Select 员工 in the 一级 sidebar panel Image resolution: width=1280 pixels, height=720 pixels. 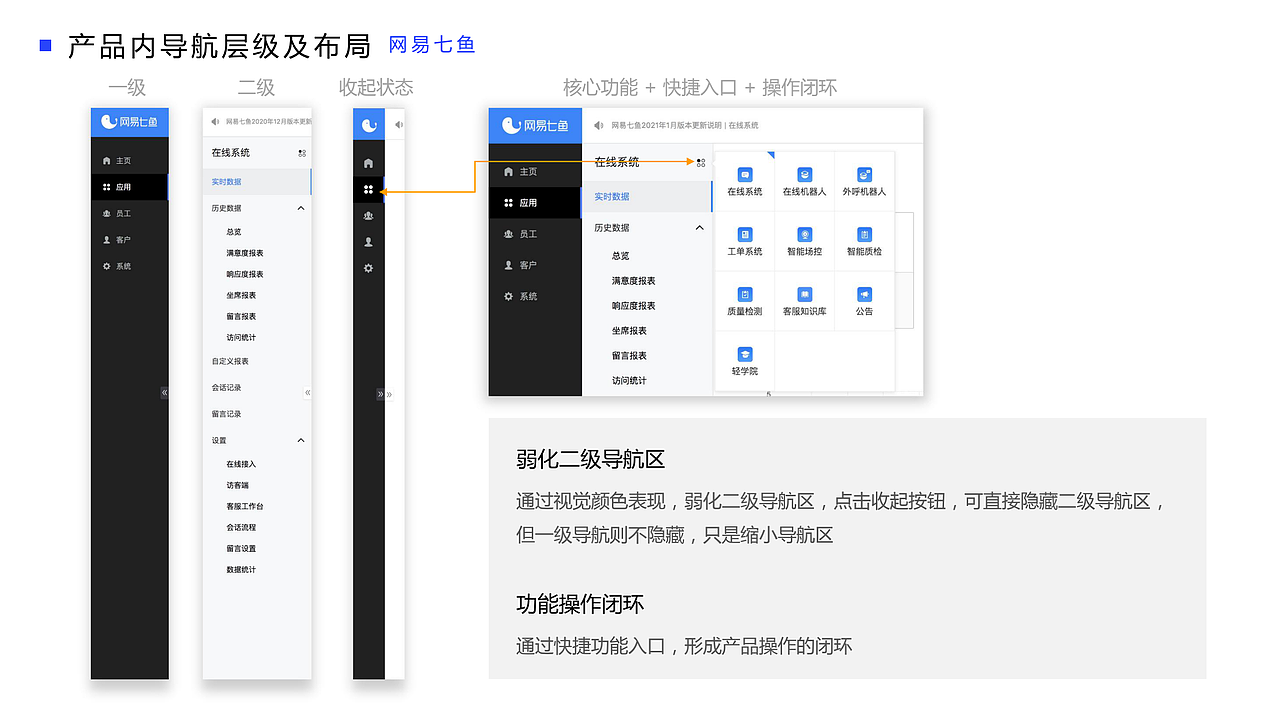point(130,213)
